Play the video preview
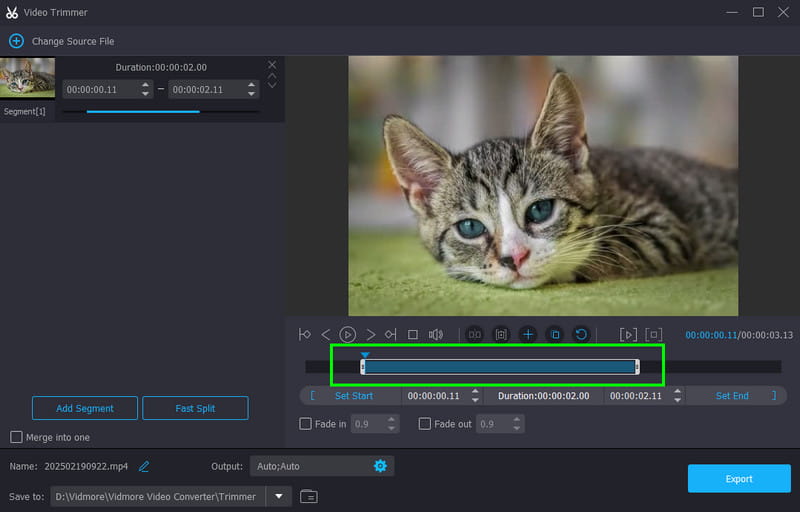 [347, 335]
